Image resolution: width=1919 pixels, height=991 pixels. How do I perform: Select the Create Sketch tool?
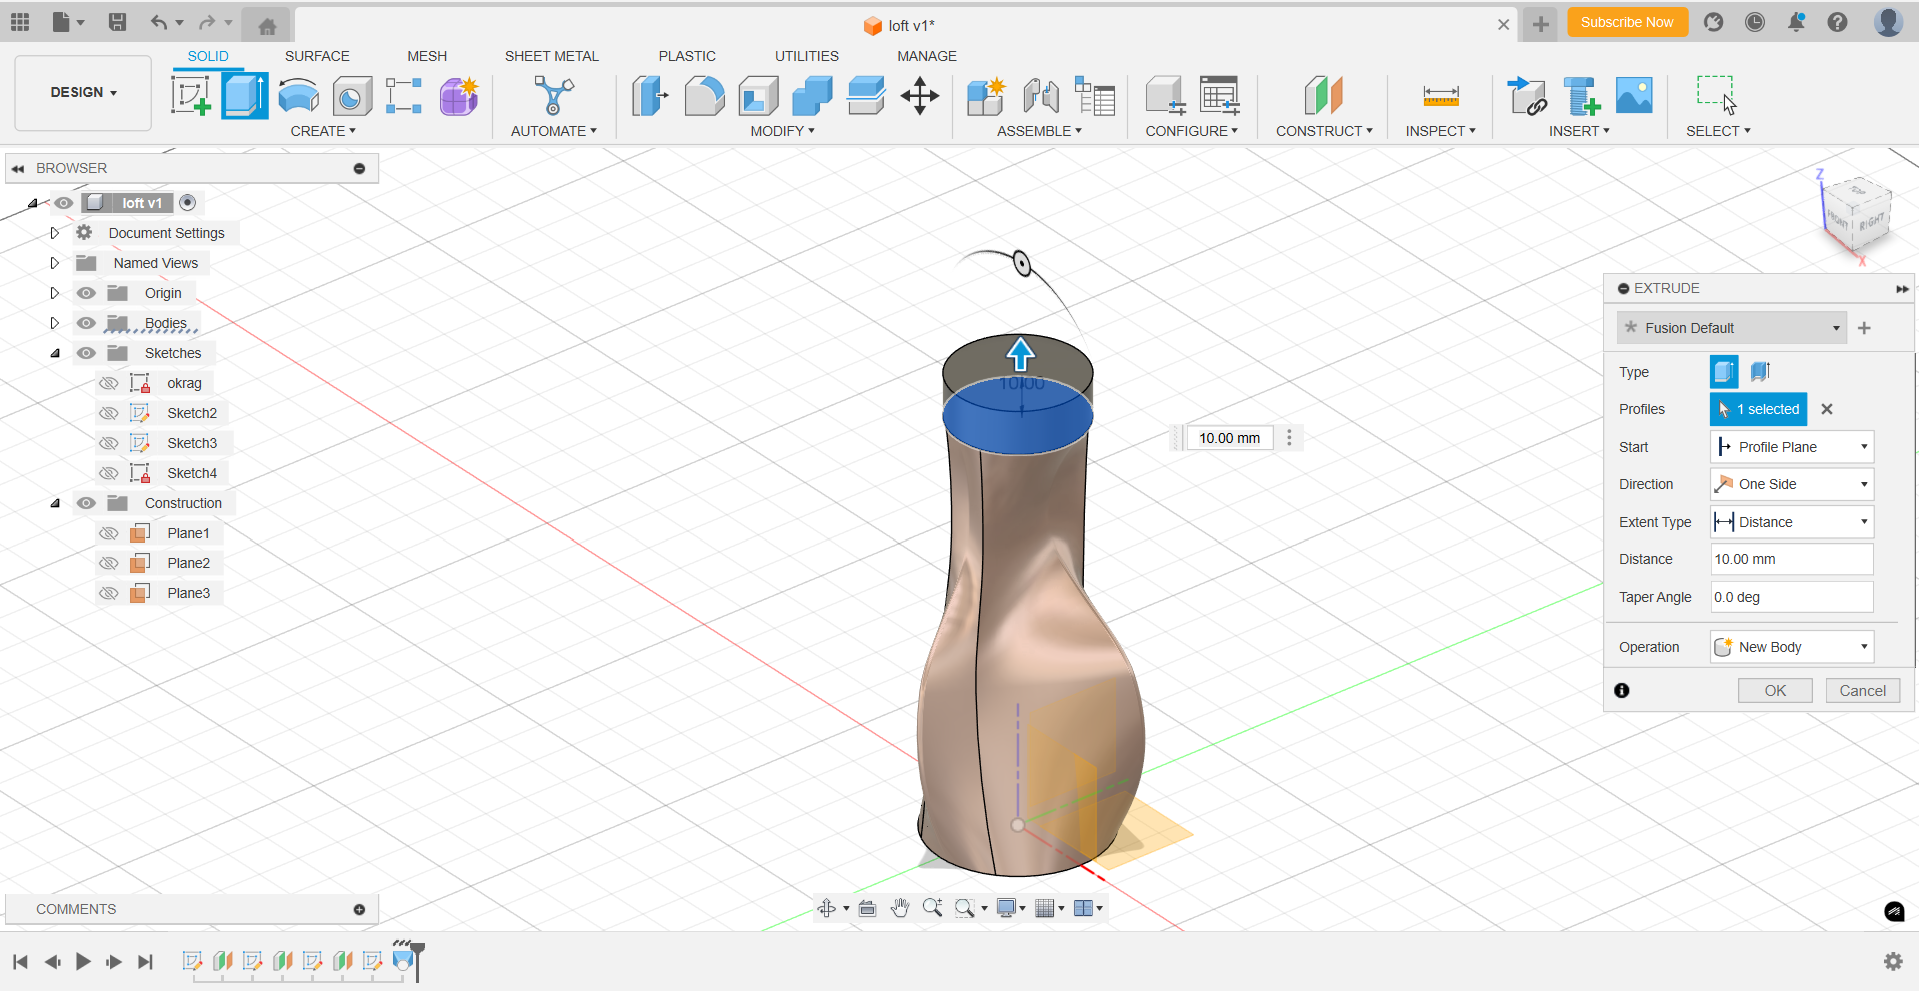click(x=191, y=96)
